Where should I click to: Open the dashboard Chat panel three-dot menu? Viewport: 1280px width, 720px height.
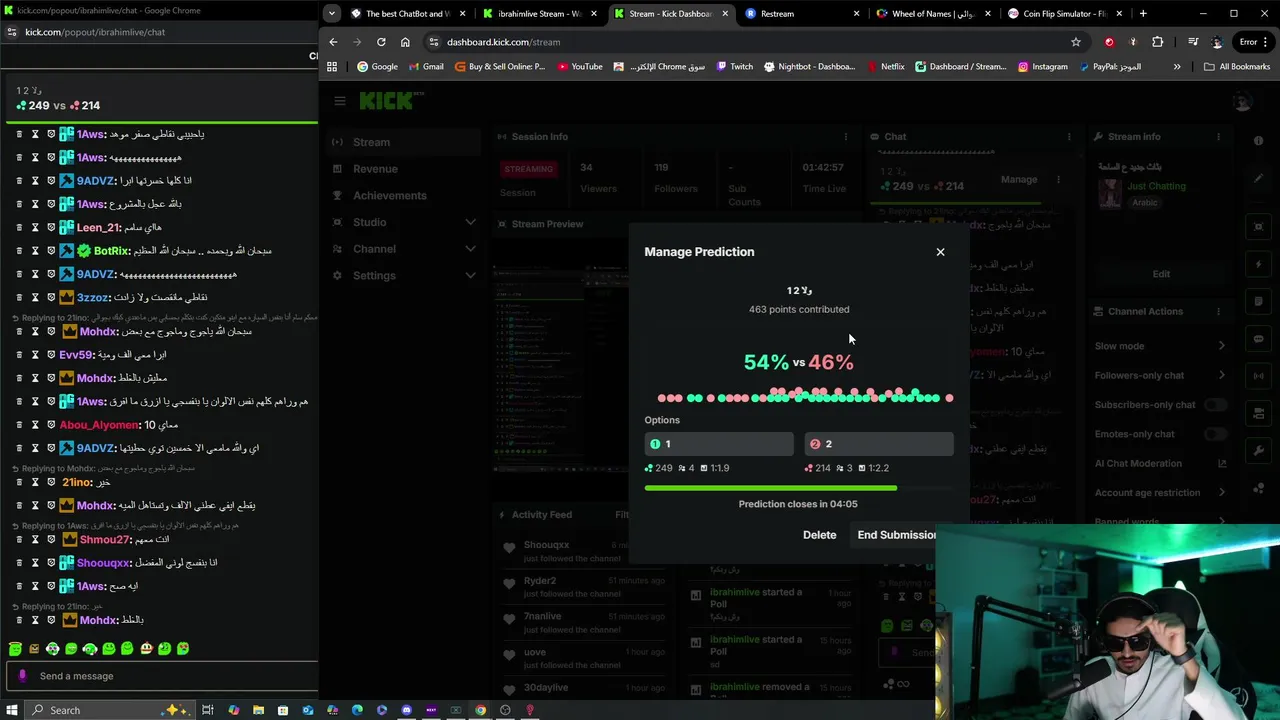click(1069, 137)
